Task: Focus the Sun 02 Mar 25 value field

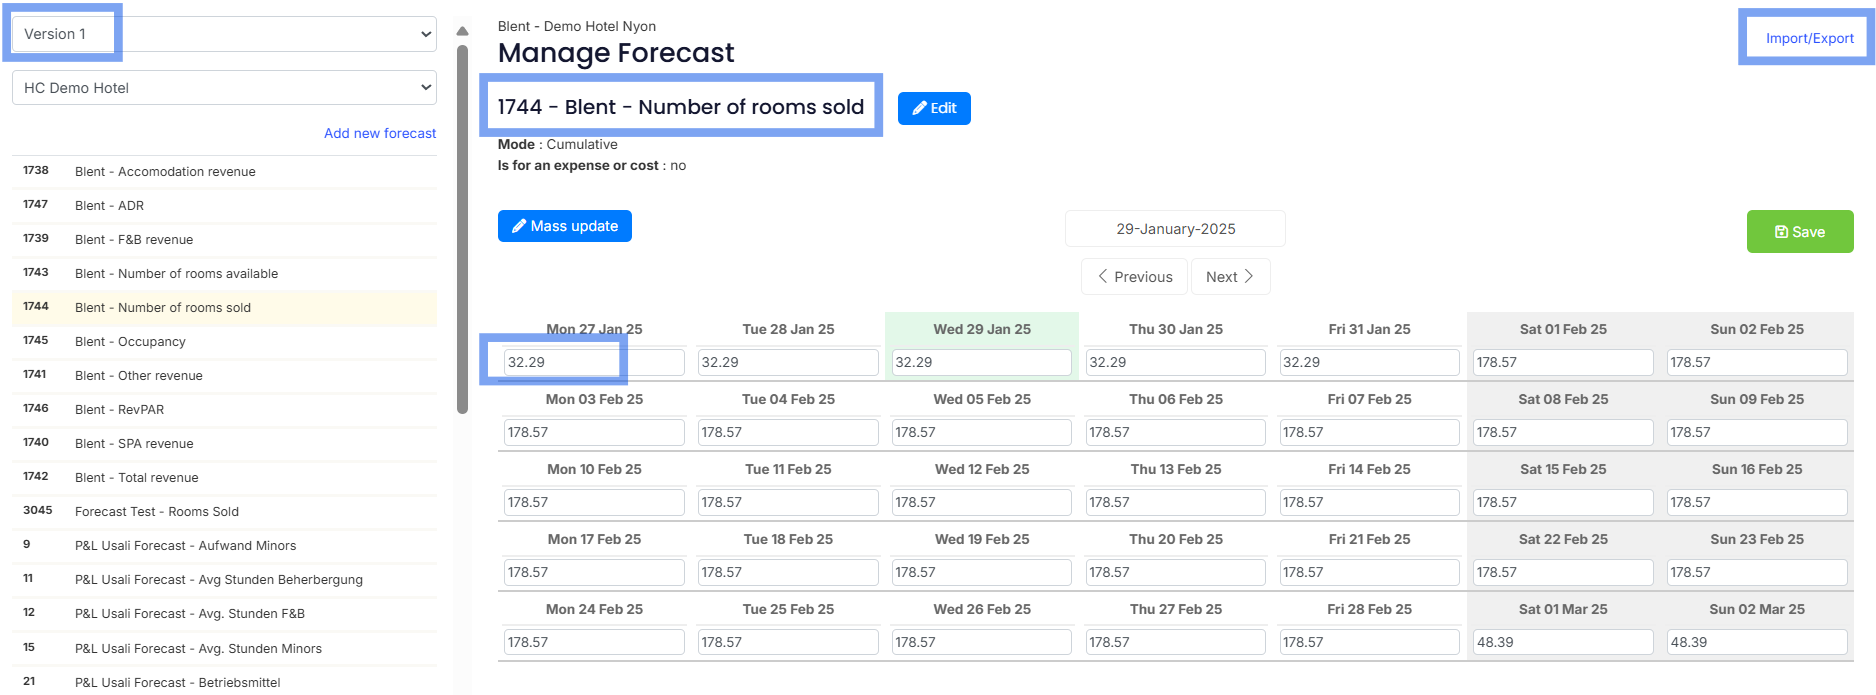Action: [1756, 642]
